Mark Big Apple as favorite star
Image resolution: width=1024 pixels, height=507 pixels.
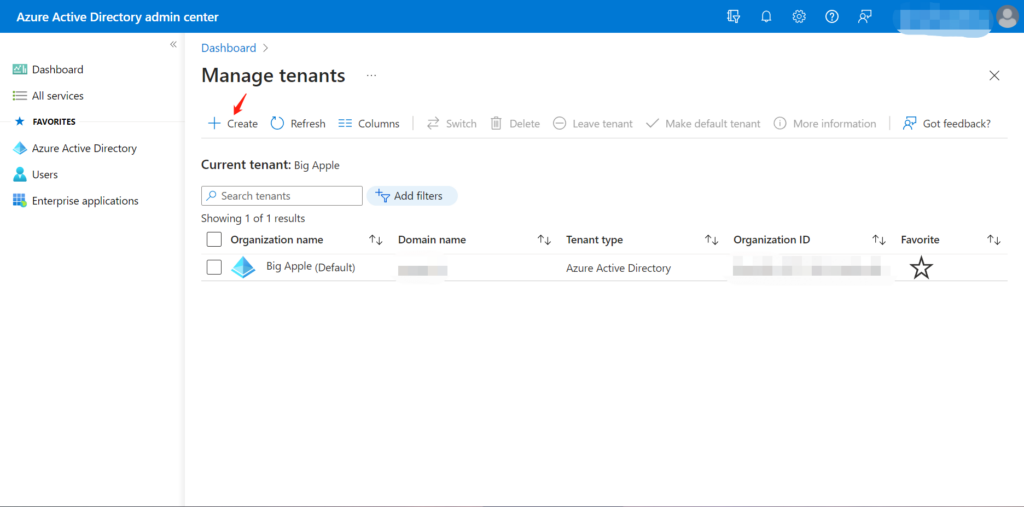click(x=921, y=268)
